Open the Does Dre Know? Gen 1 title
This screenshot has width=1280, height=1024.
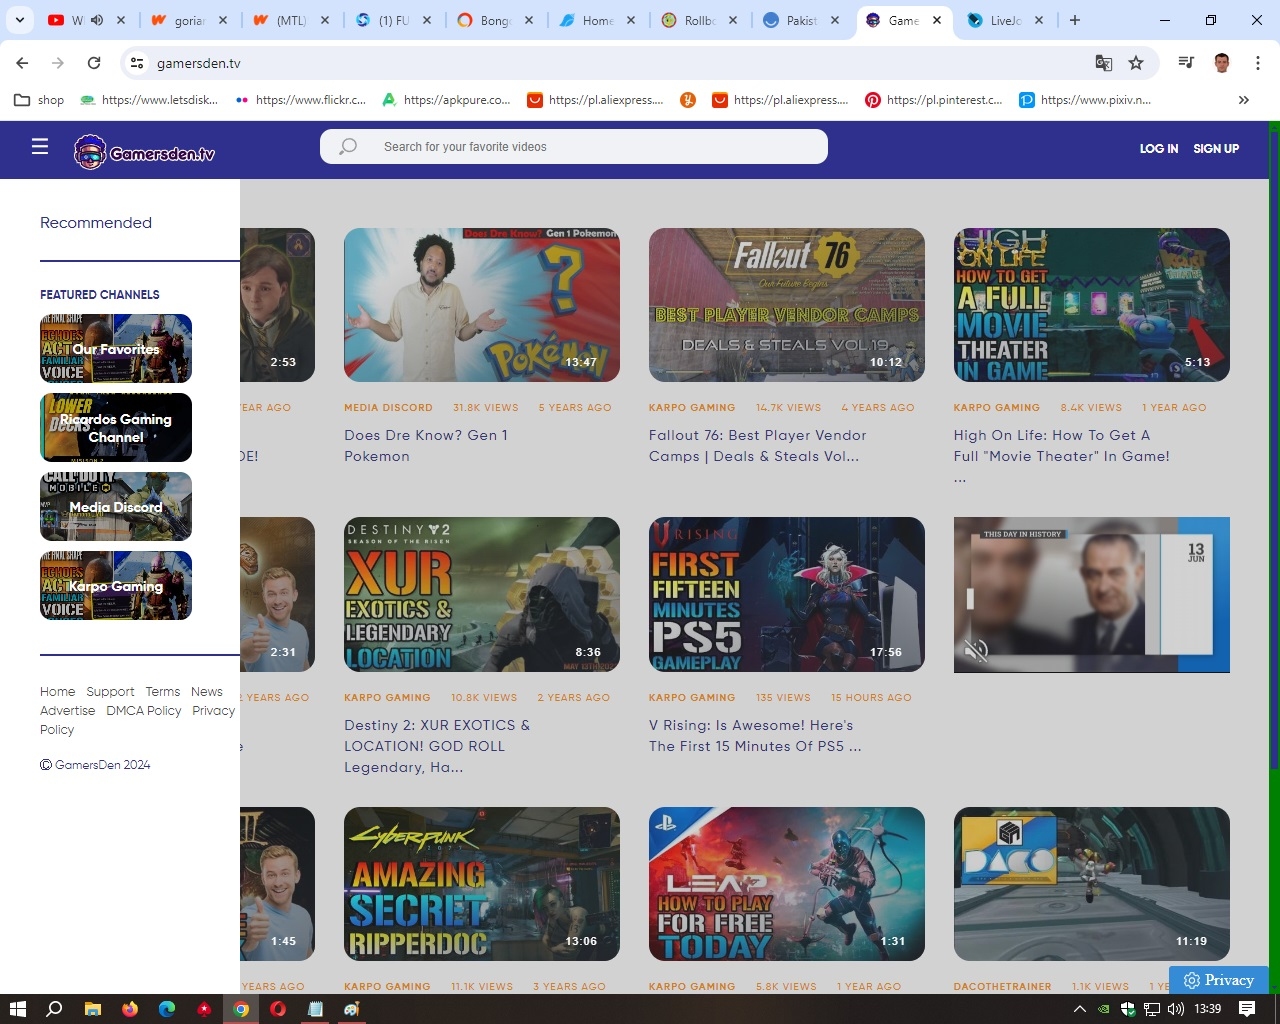click(426, 446)
